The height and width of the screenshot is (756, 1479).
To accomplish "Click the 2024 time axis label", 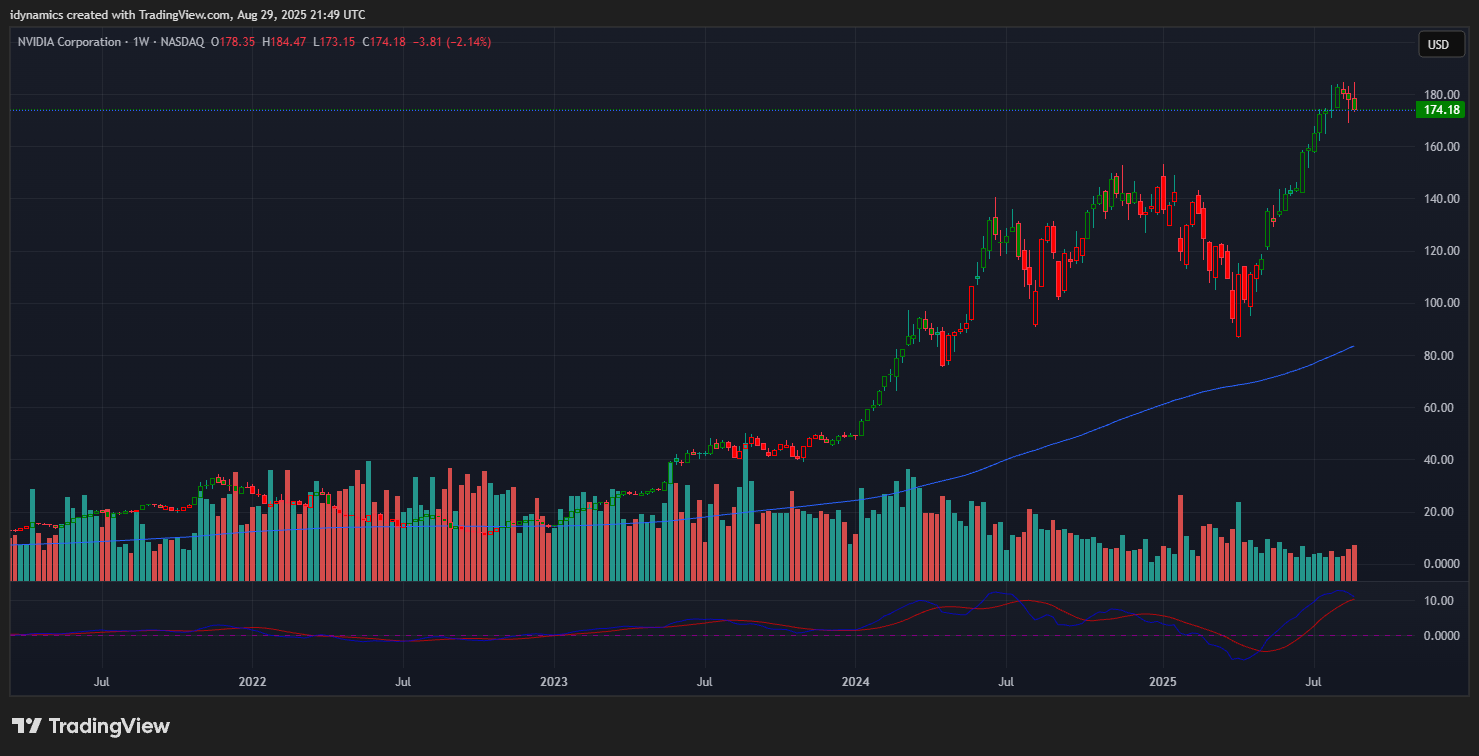I will tap(856, 682).
